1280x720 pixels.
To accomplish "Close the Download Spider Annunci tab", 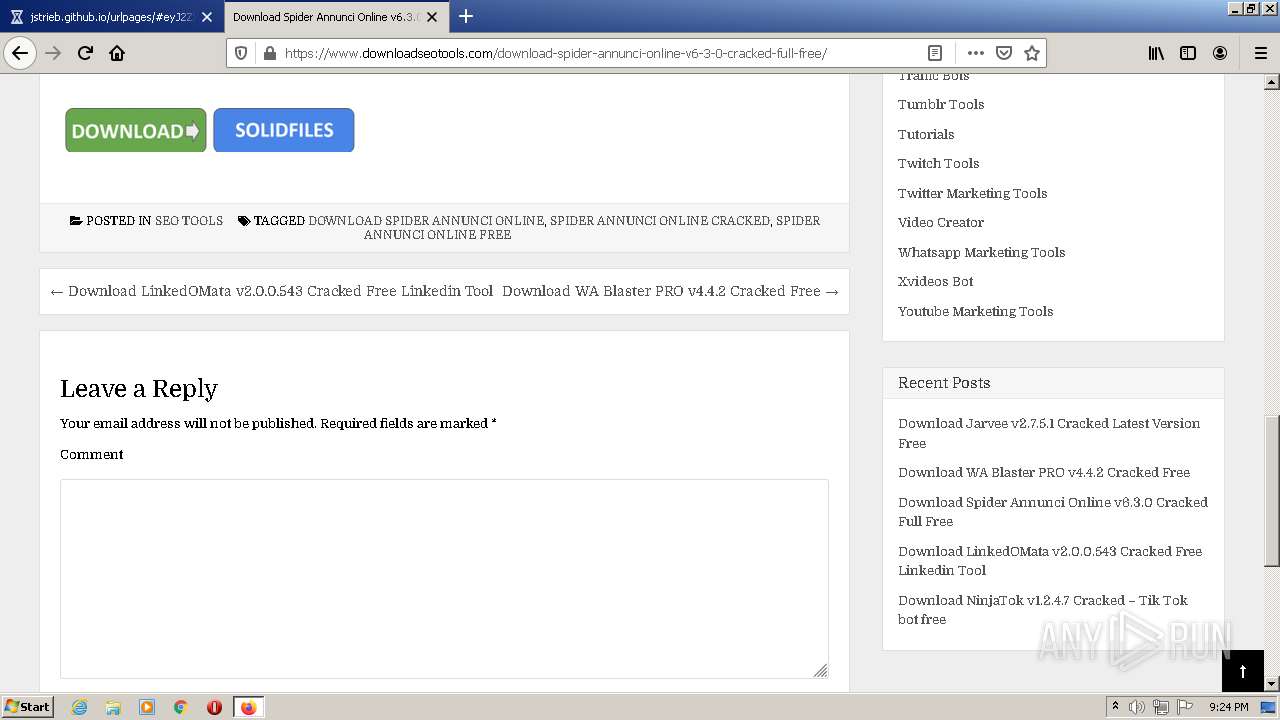I will pos(432,17).
